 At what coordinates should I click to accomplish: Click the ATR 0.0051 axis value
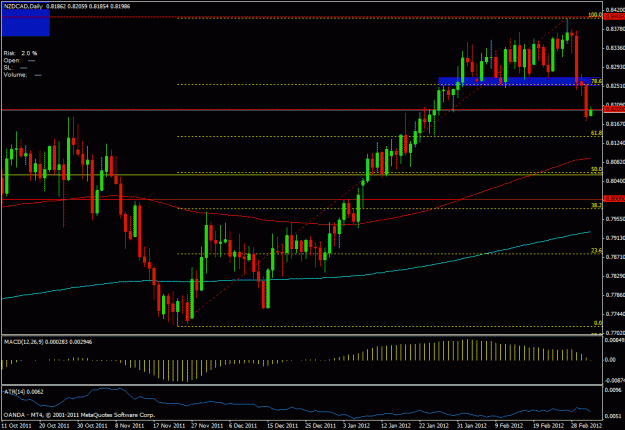pyautogui.click(x=613, y=416)
